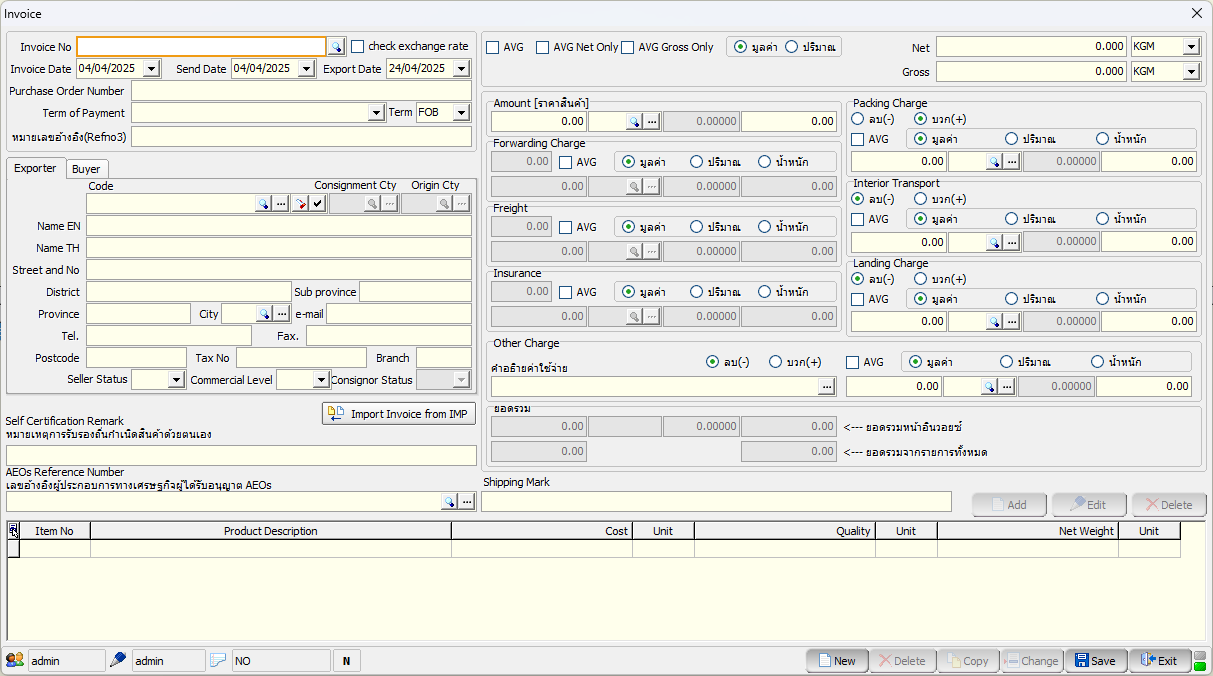Click the eraser icon beside Exporter Code
The width and height of the screenshot is (1213, 676).
(x=299, y=204)
